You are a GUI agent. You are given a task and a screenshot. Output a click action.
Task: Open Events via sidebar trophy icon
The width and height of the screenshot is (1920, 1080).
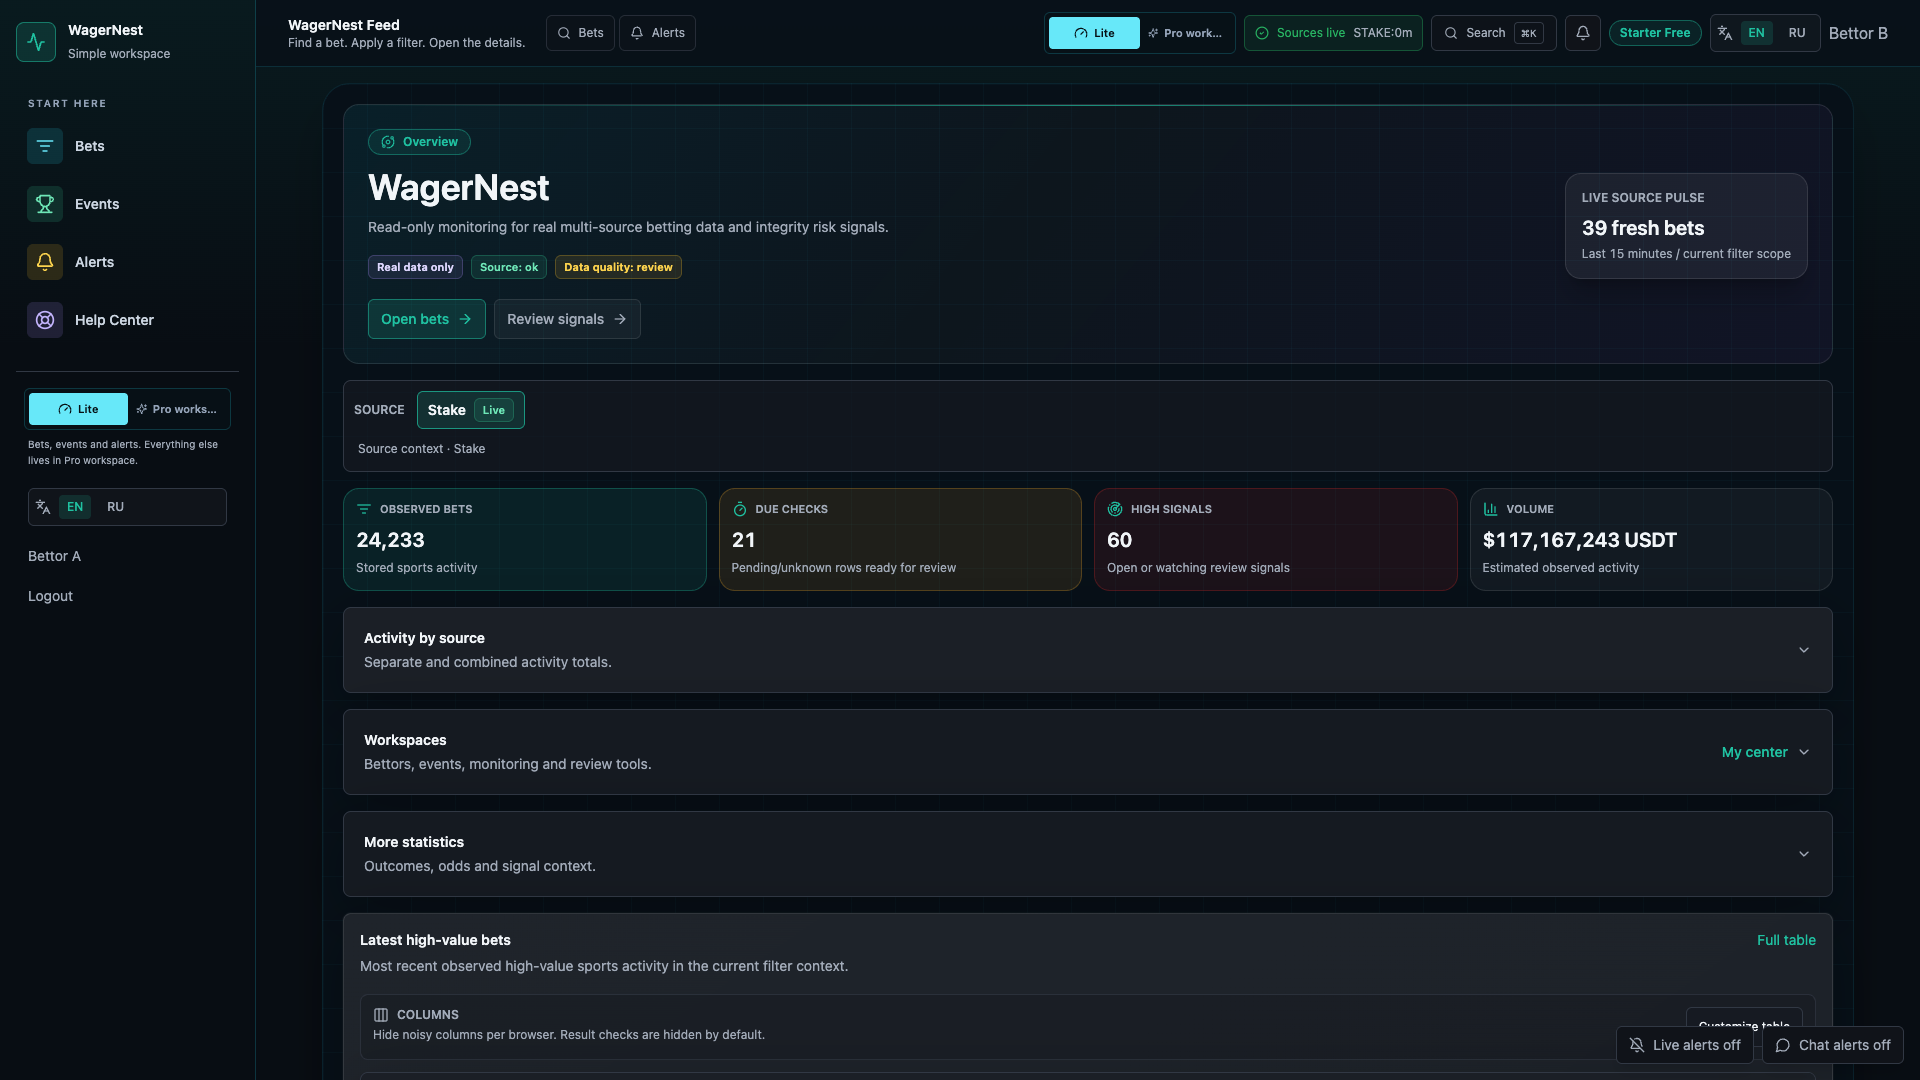coord(45,204)
